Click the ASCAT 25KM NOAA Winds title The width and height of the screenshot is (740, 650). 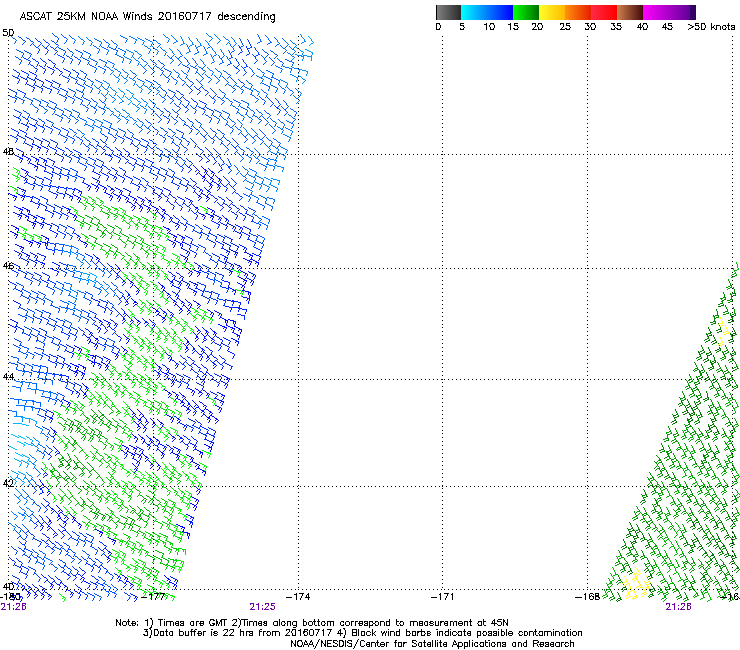tap(147, 16)
